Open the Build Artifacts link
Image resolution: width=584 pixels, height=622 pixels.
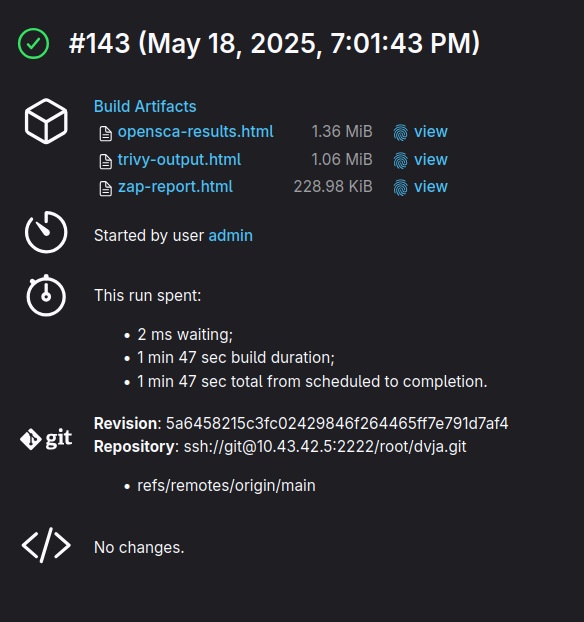(x=145, y=106)
